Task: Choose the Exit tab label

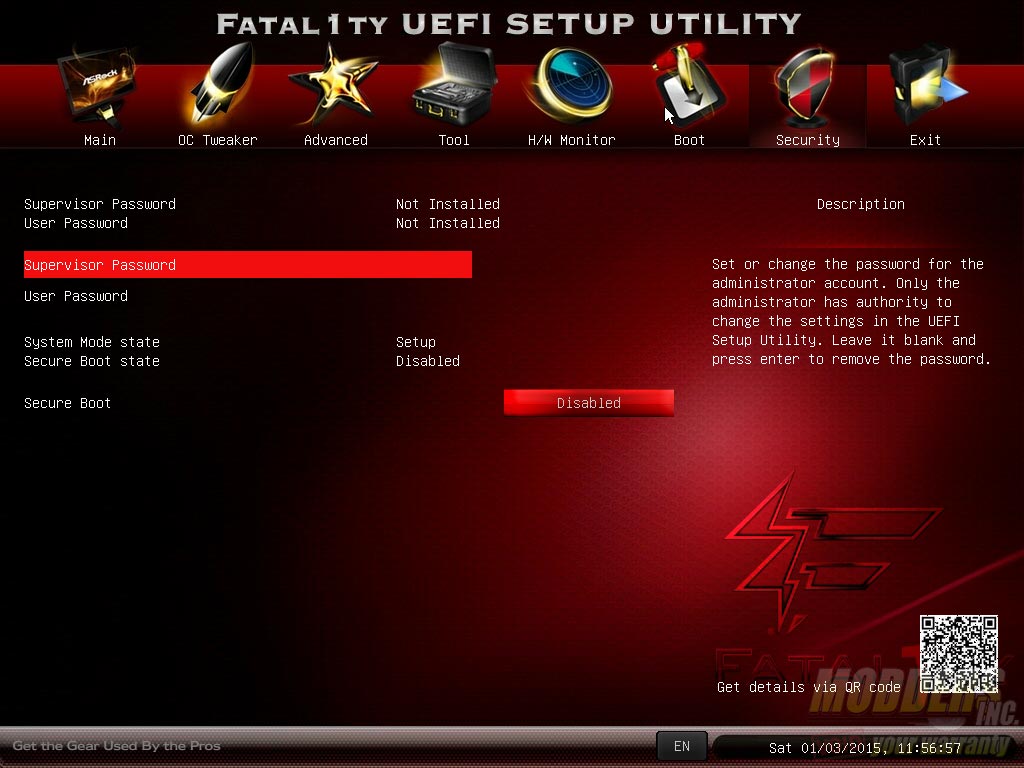Action: click(925, 140)
